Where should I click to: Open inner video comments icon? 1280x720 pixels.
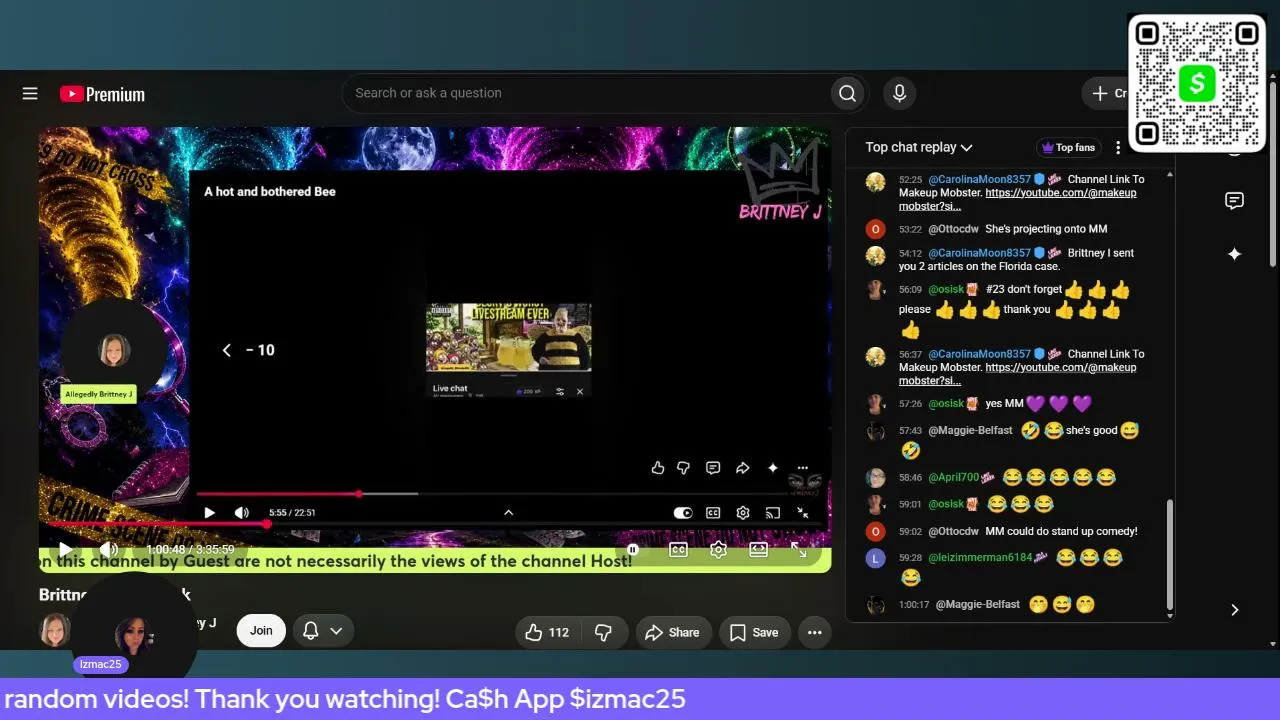click(713, 468)
